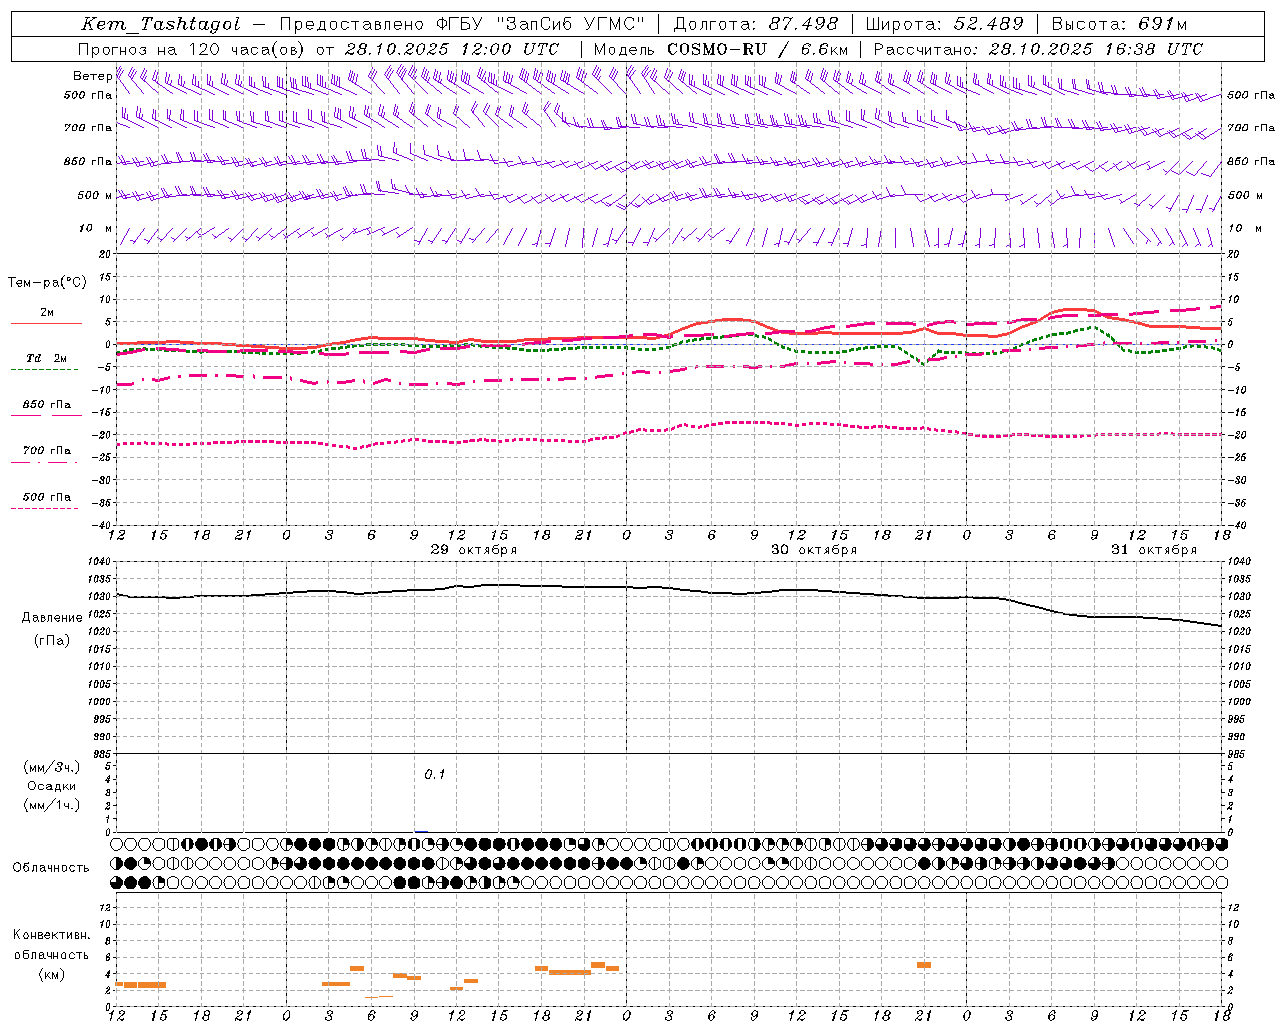This screenshot has width=1280, height=1024.
Task: Click the Высота: 691м value
Action: [x=1120, y=25]
